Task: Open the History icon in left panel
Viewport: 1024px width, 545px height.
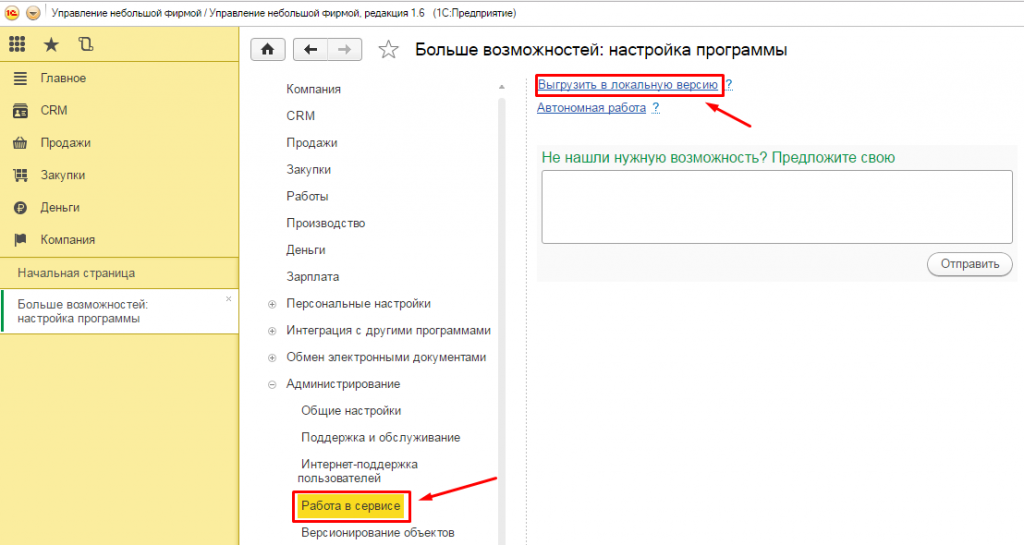Action: [x=86, y=44]
